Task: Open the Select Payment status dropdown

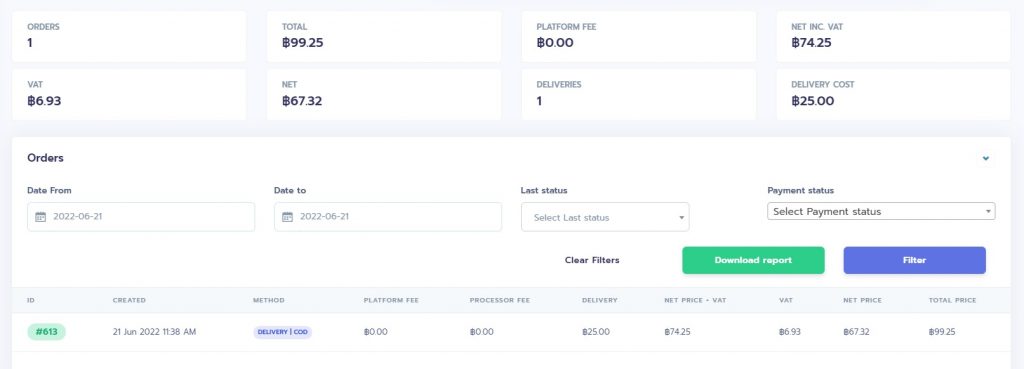Action: click(x=881, y=211)
